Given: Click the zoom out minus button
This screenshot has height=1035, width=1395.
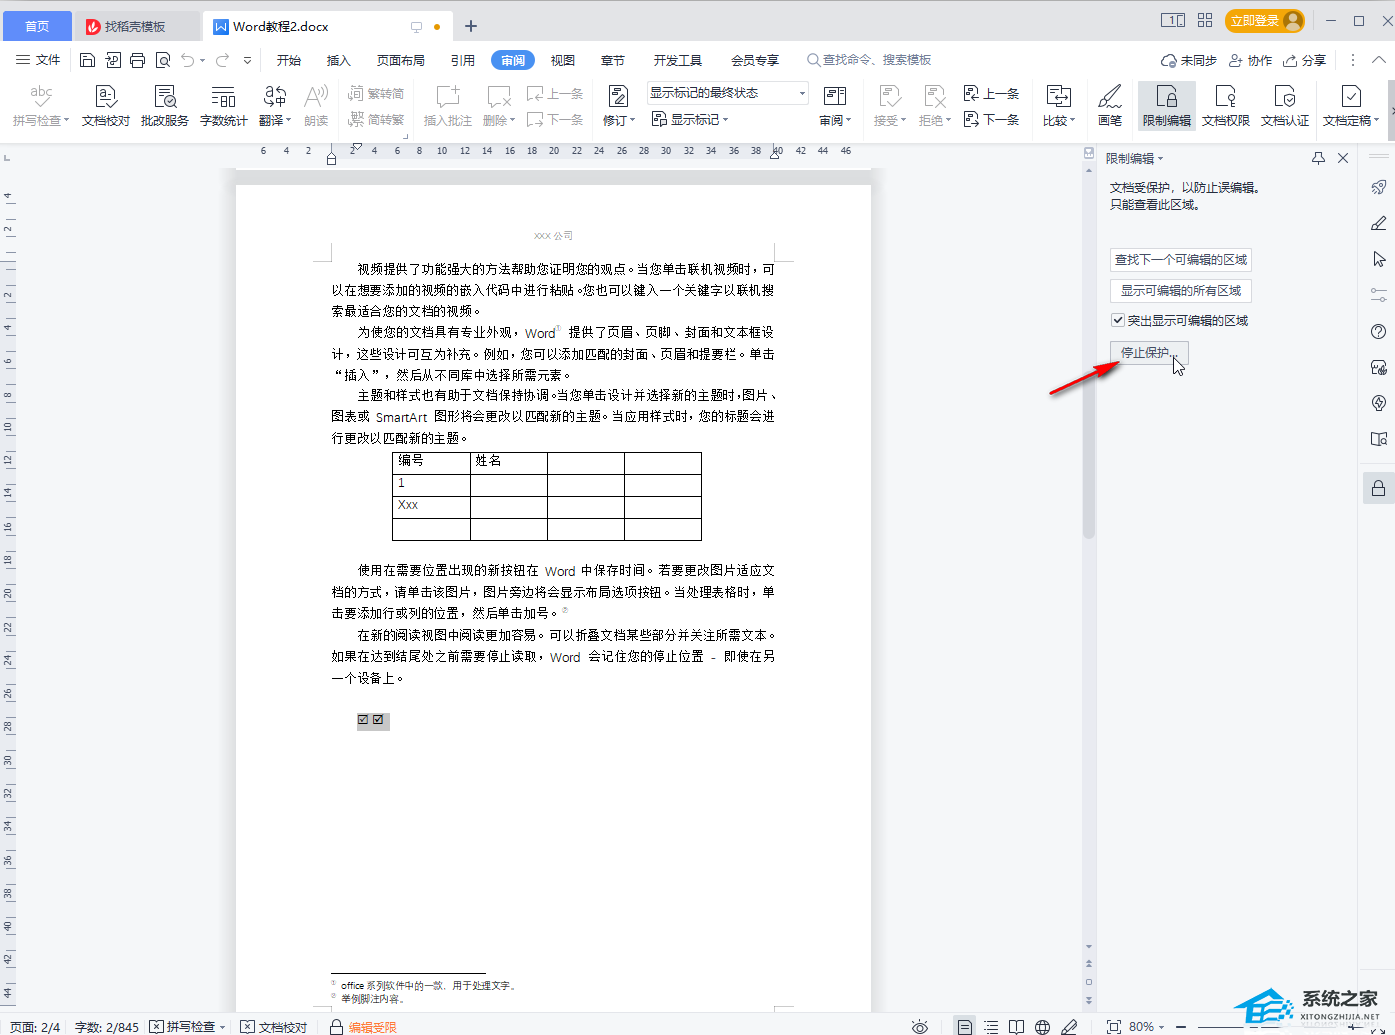Looking at the screenshot, I should [1181, 1026].
